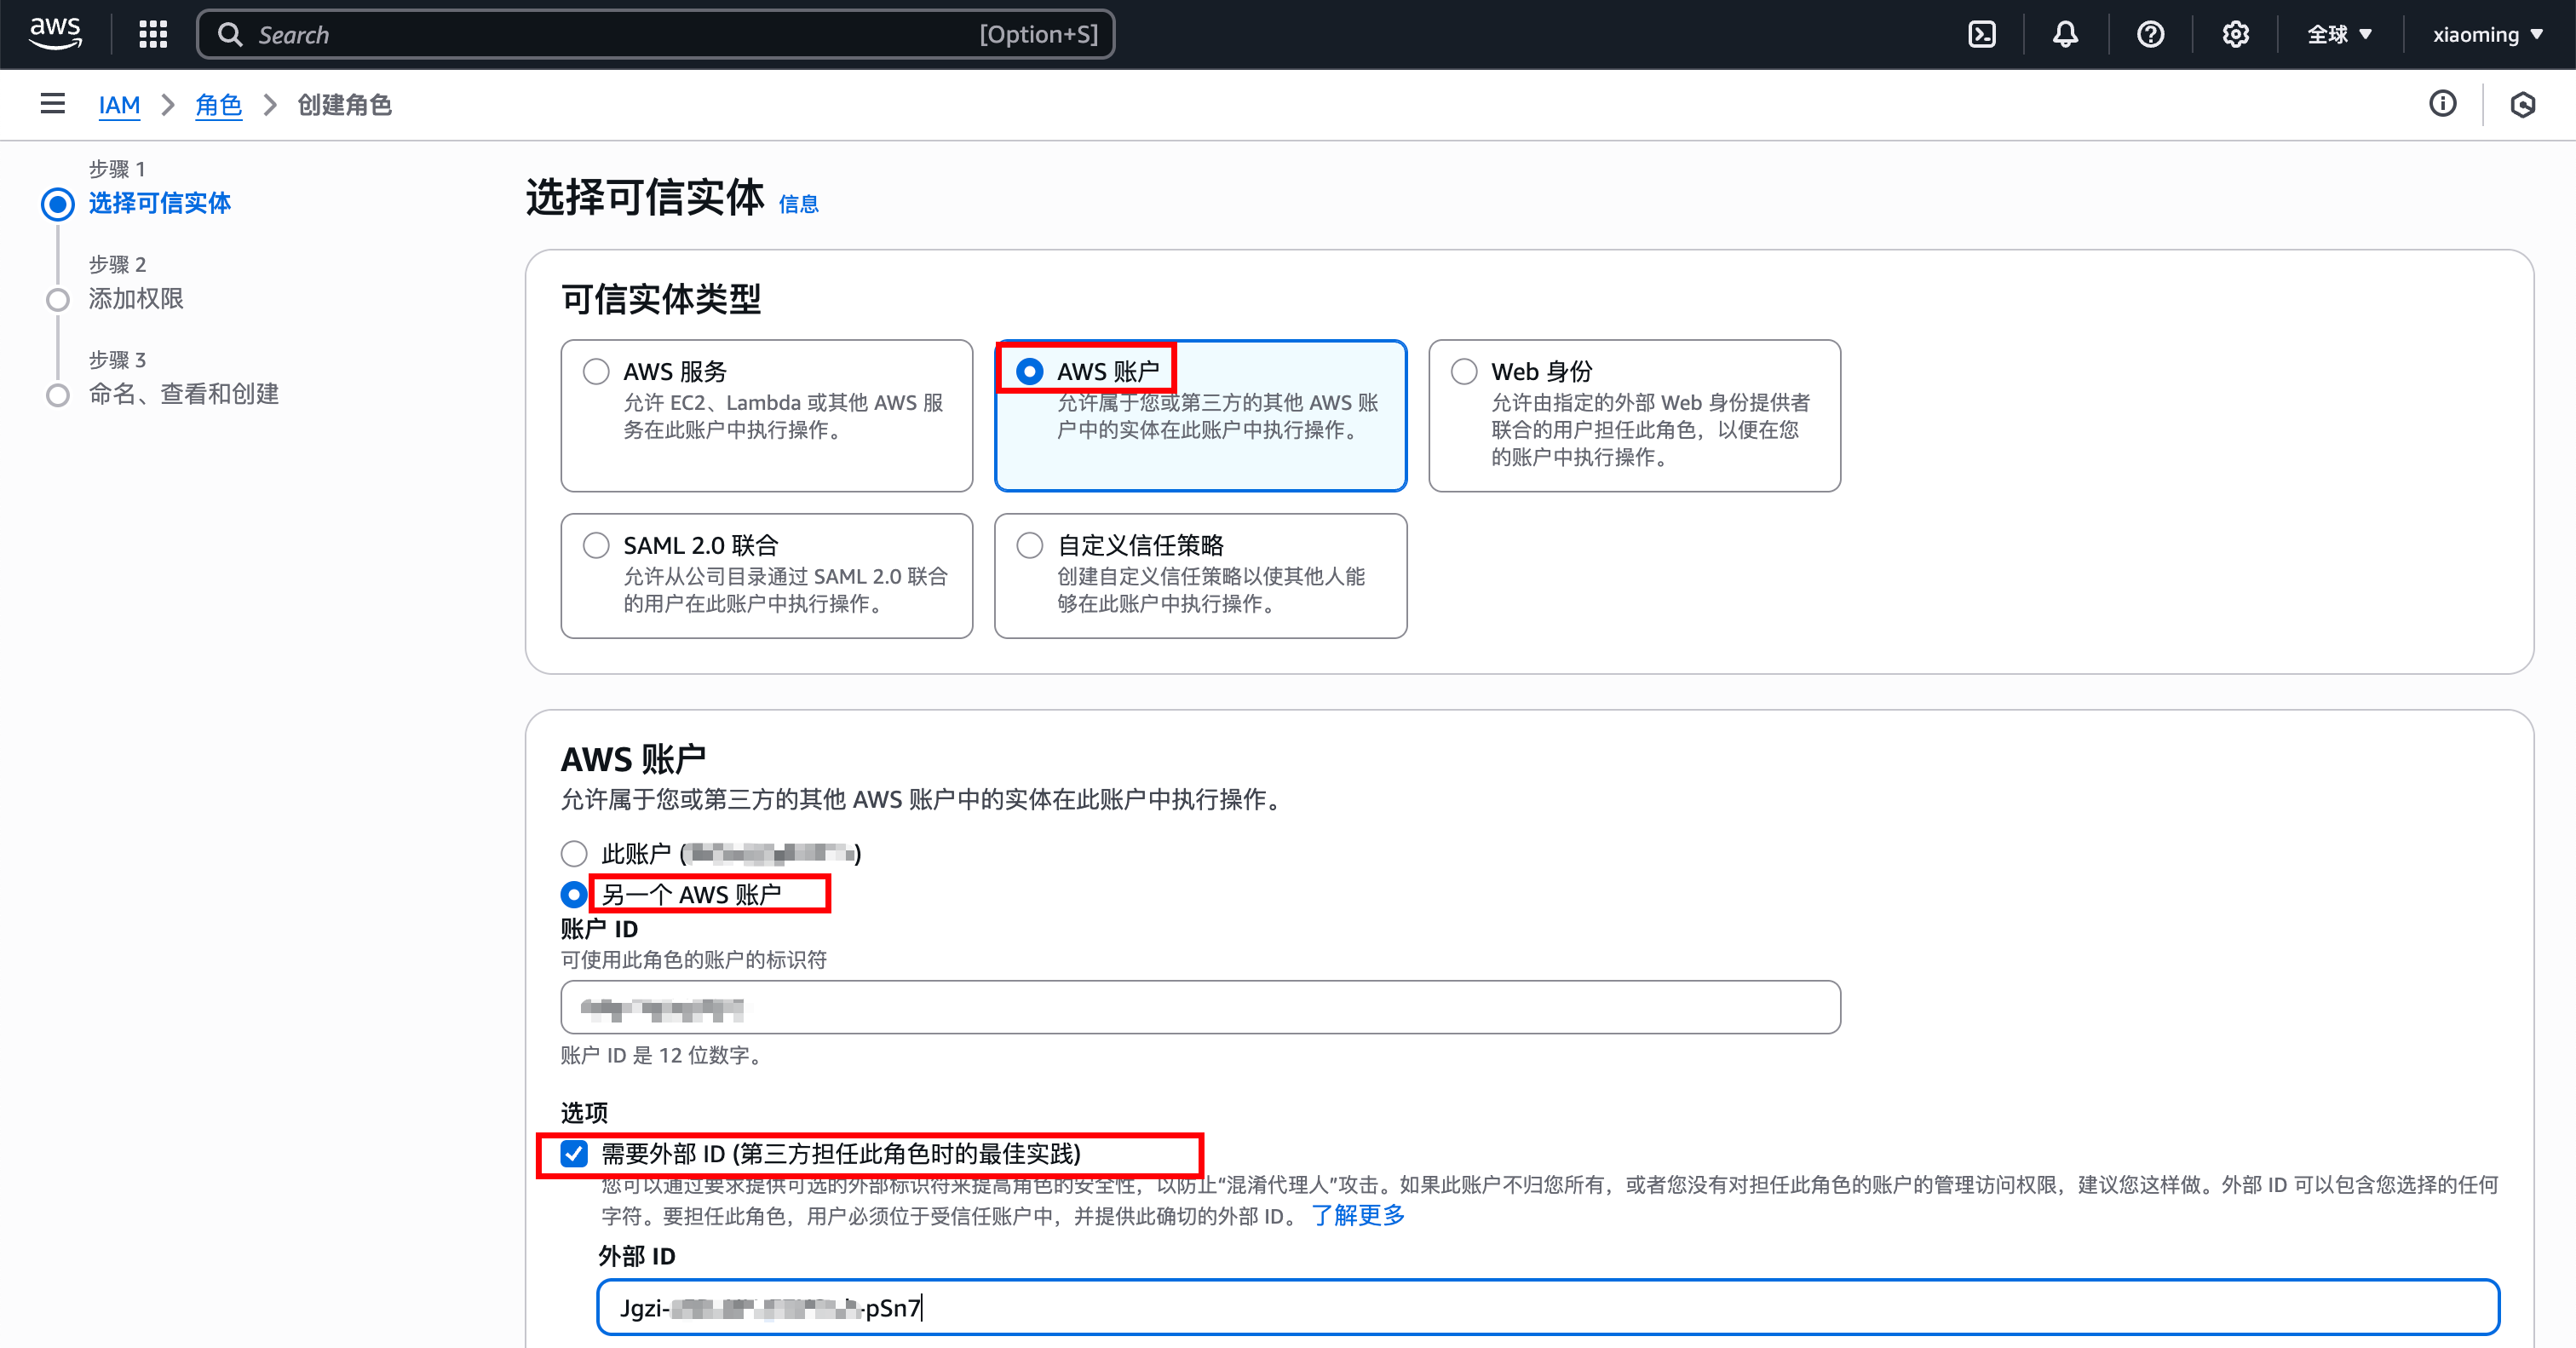
Task: Select step 2 添加权限 in wizard
Action: (136, 298)
